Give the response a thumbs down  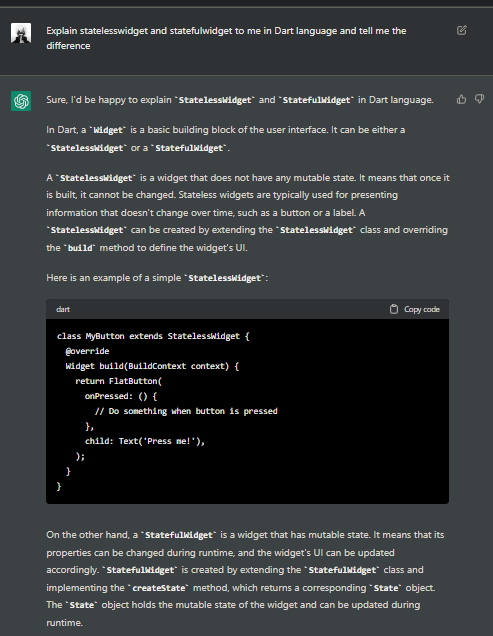[479, 99]
